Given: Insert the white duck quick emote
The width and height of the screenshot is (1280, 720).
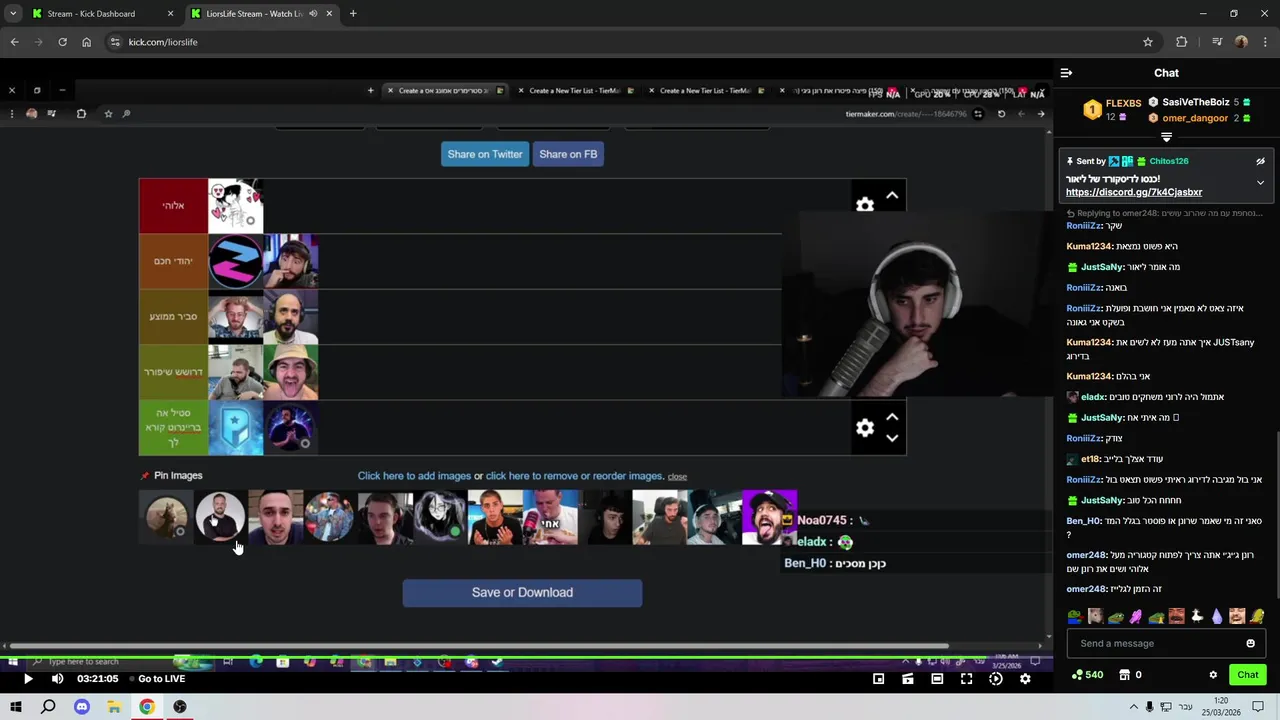Looking at the screenshot, I should (x=1196, y=616).
